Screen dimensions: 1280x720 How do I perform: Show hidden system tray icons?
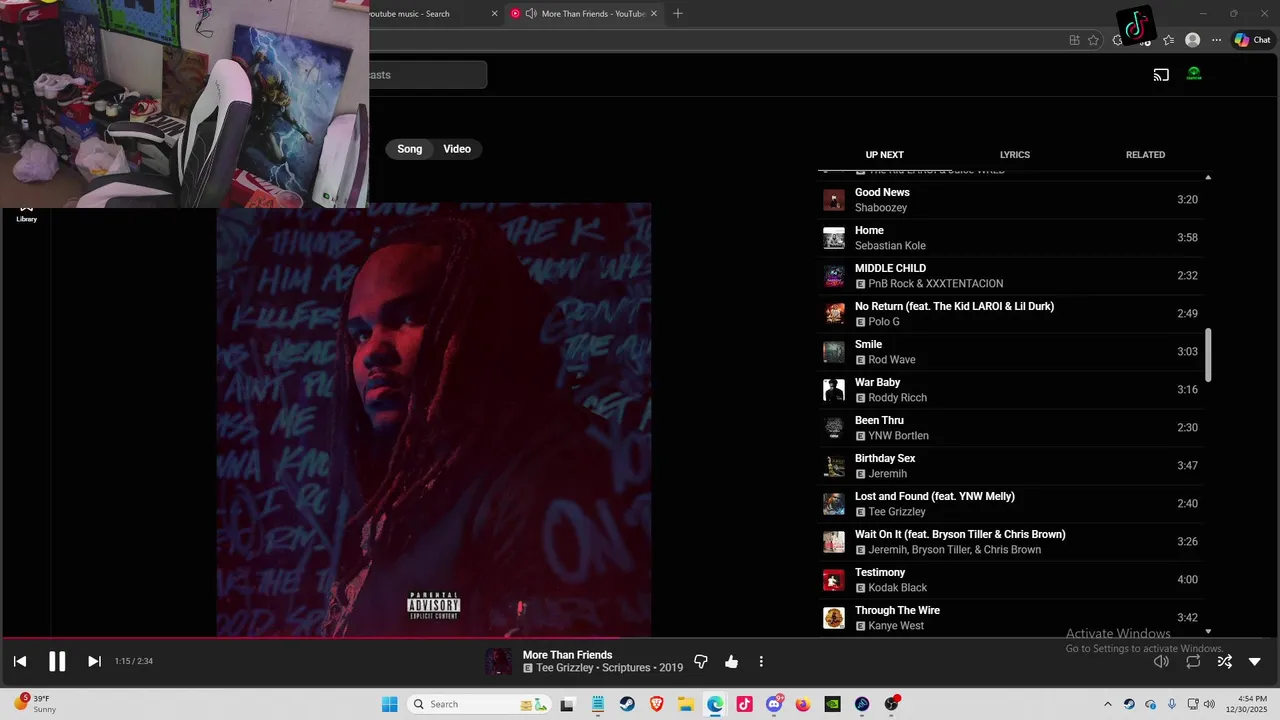[x=1107, y=704]
